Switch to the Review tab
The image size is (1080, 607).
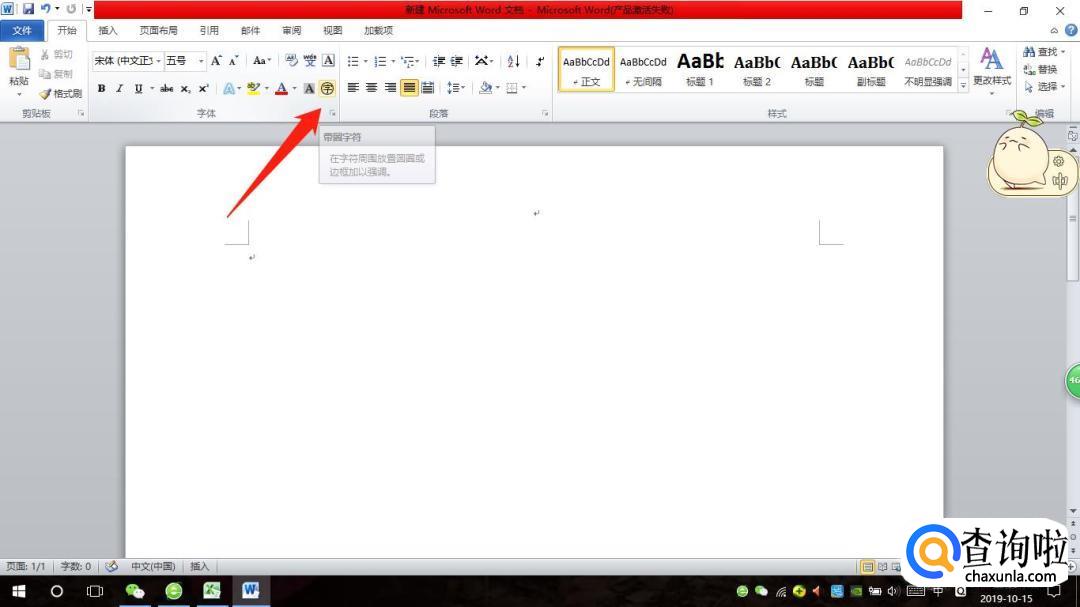coord(292,30)
